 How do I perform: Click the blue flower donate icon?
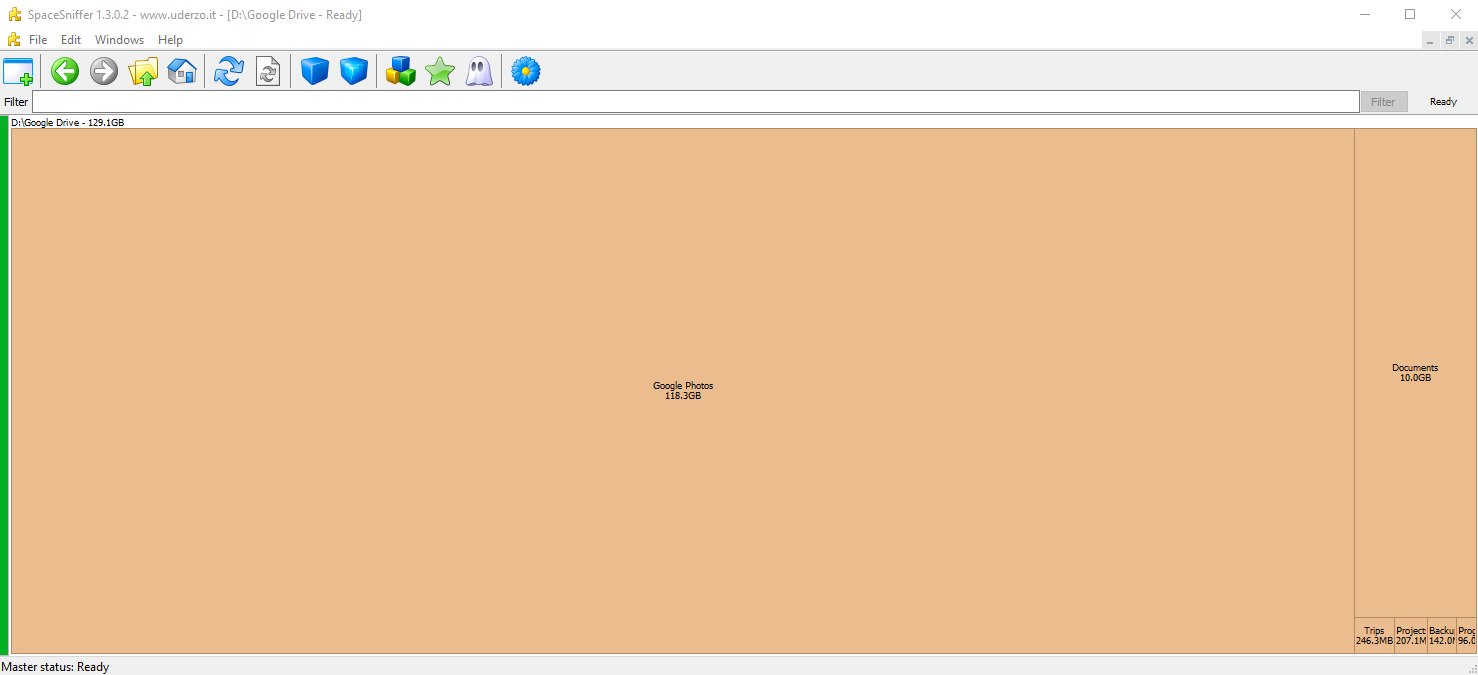tap(526, 71)
